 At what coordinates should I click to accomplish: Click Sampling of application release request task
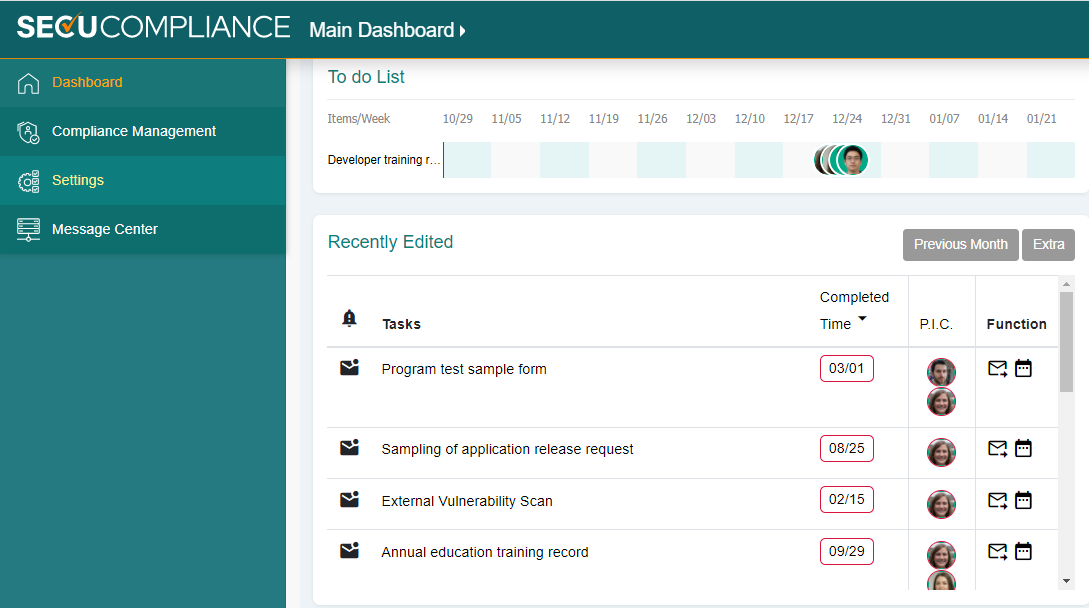(x=507, y=449)
